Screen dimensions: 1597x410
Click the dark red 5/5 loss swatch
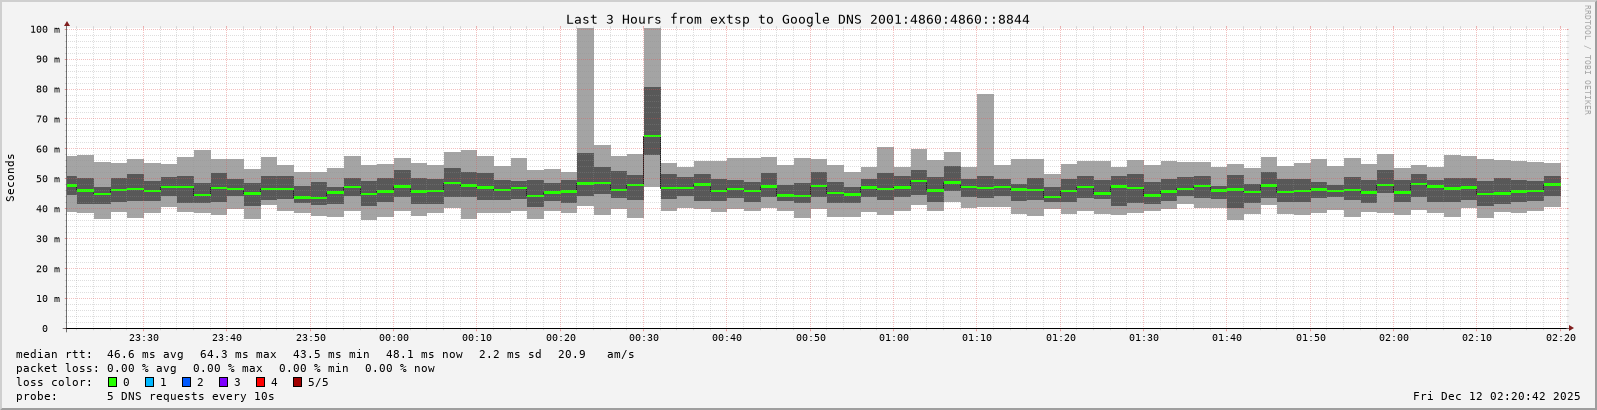pyautogui.click(x=297, y=382)
